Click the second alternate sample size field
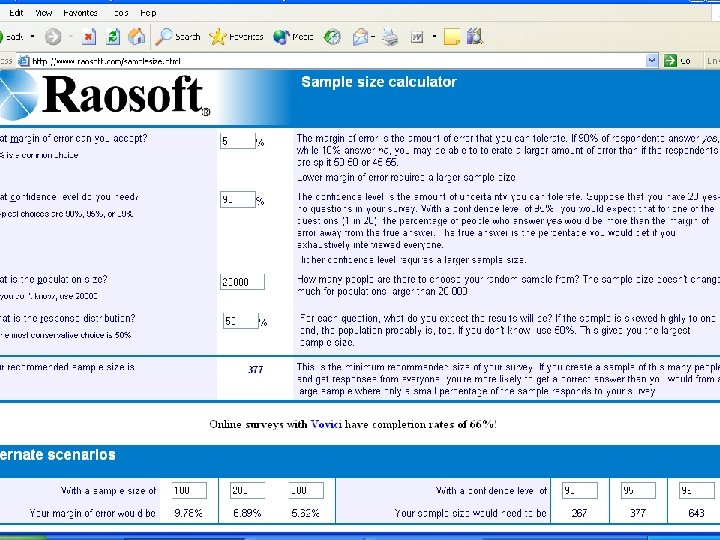 [x=248, y=490]
